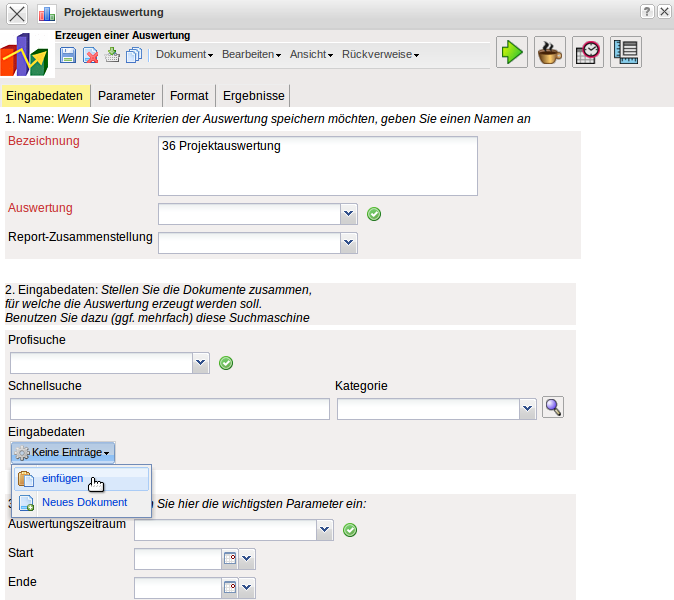Click the coffee cup icon button
674x600 pixels.
pyautogui.click(x=550, y=53)
